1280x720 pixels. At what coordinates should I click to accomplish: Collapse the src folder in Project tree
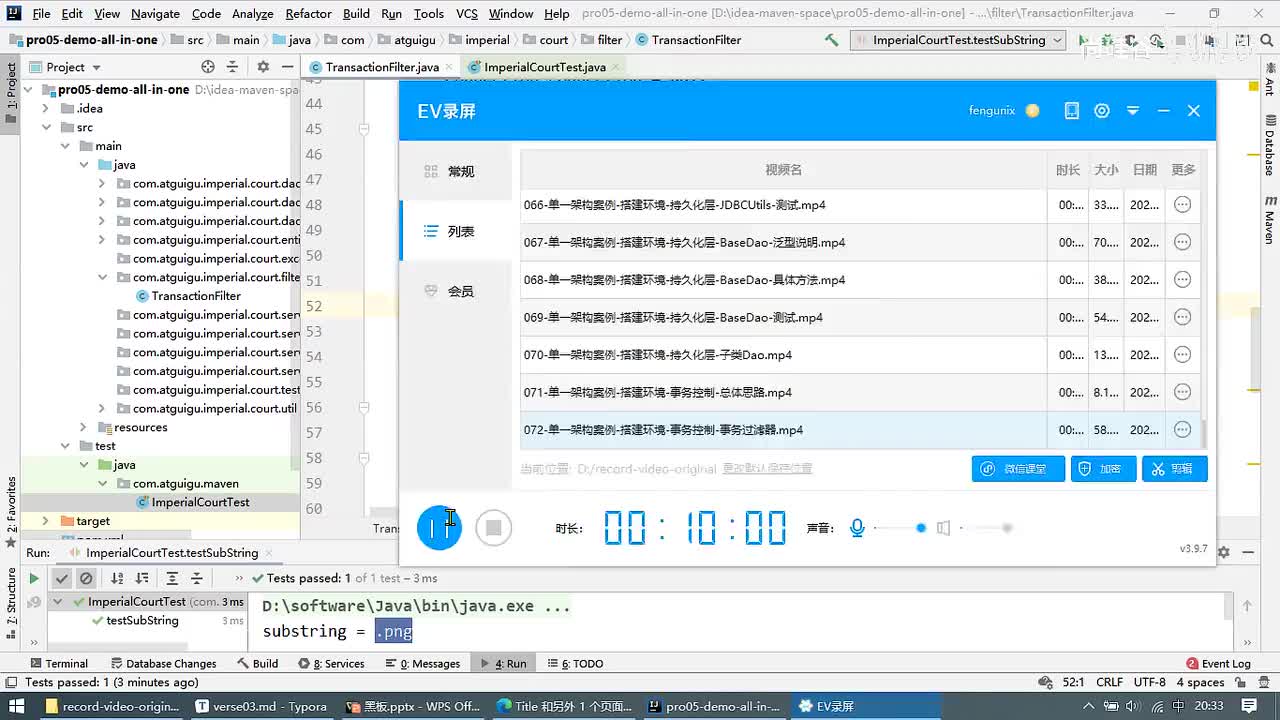tap(46, 127)
